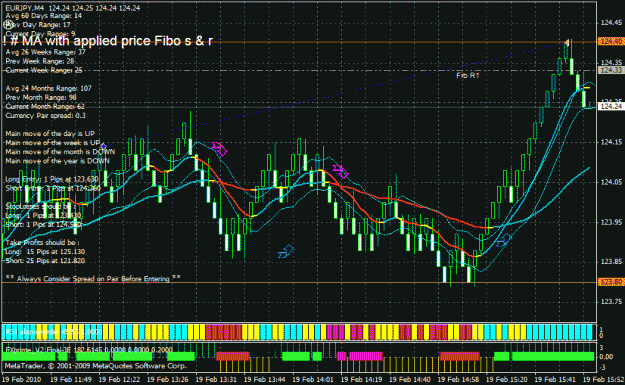Click the blue diamond trendline start marker
625x385 pixels.
pyautogui.click(x=104, y=146)
